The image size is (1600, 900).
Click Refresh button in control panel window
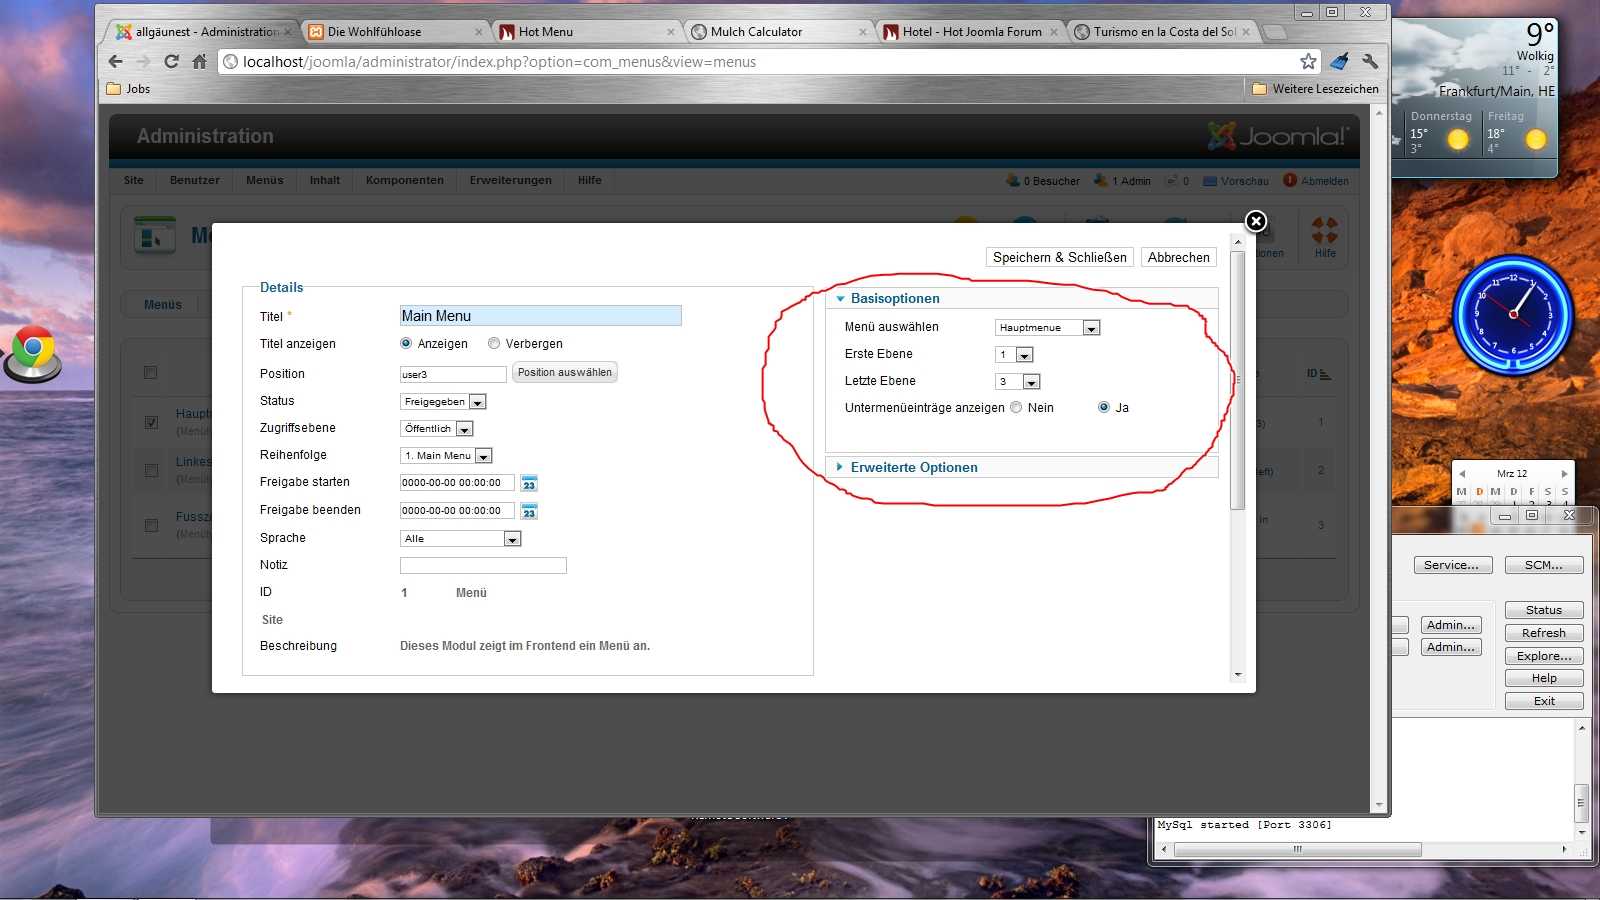pyautogui.click(x=1544, y=633)
